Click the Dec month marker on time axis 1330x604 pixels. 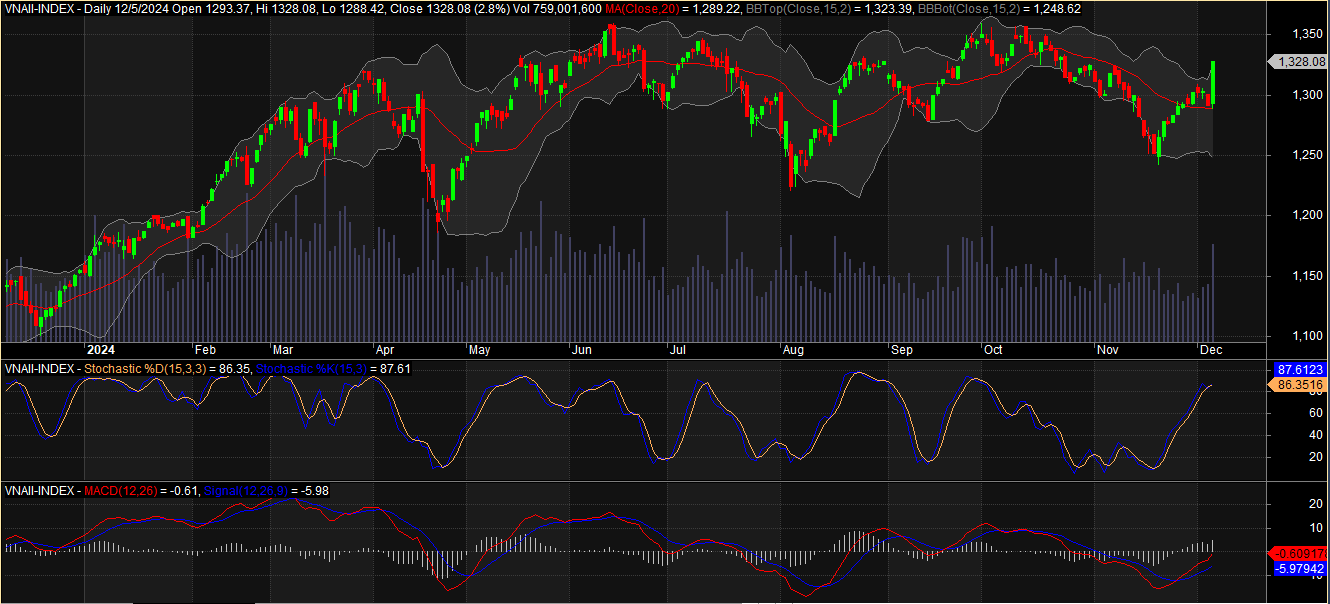click(x=1210, y=350)
